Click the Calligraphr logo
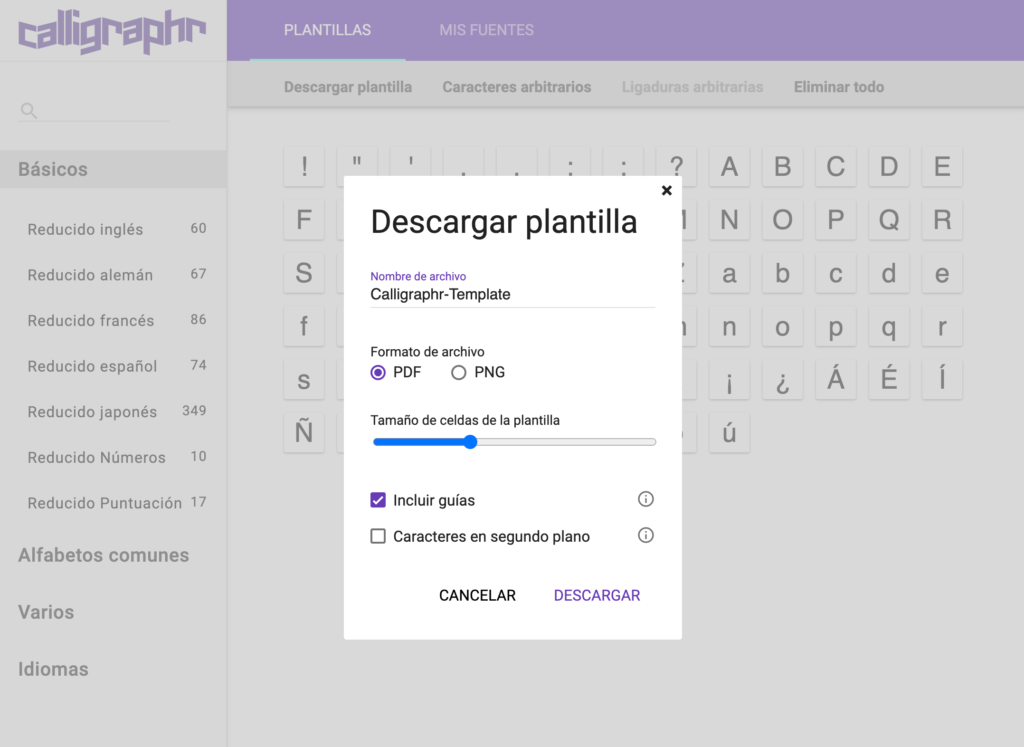 [x=112, y=31]
